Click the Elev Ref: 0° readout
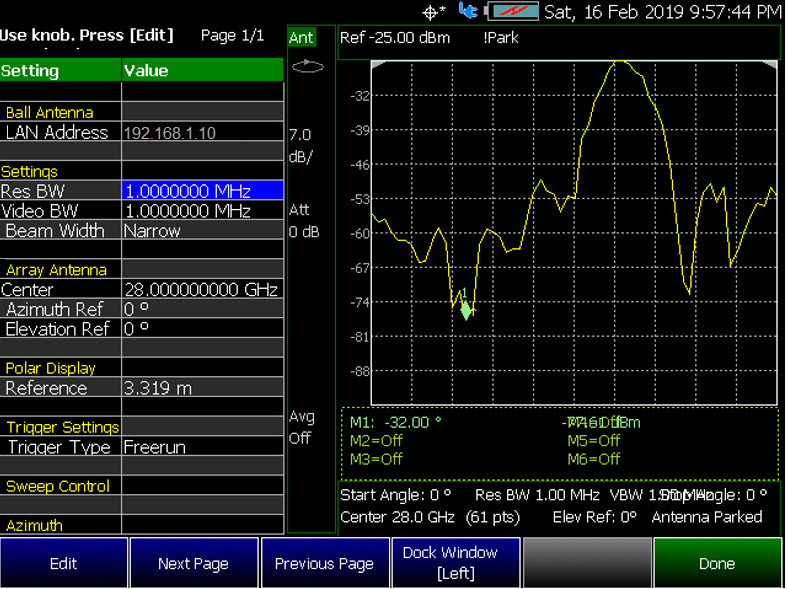The image size is (788, 589). click(x=595, y=517)
